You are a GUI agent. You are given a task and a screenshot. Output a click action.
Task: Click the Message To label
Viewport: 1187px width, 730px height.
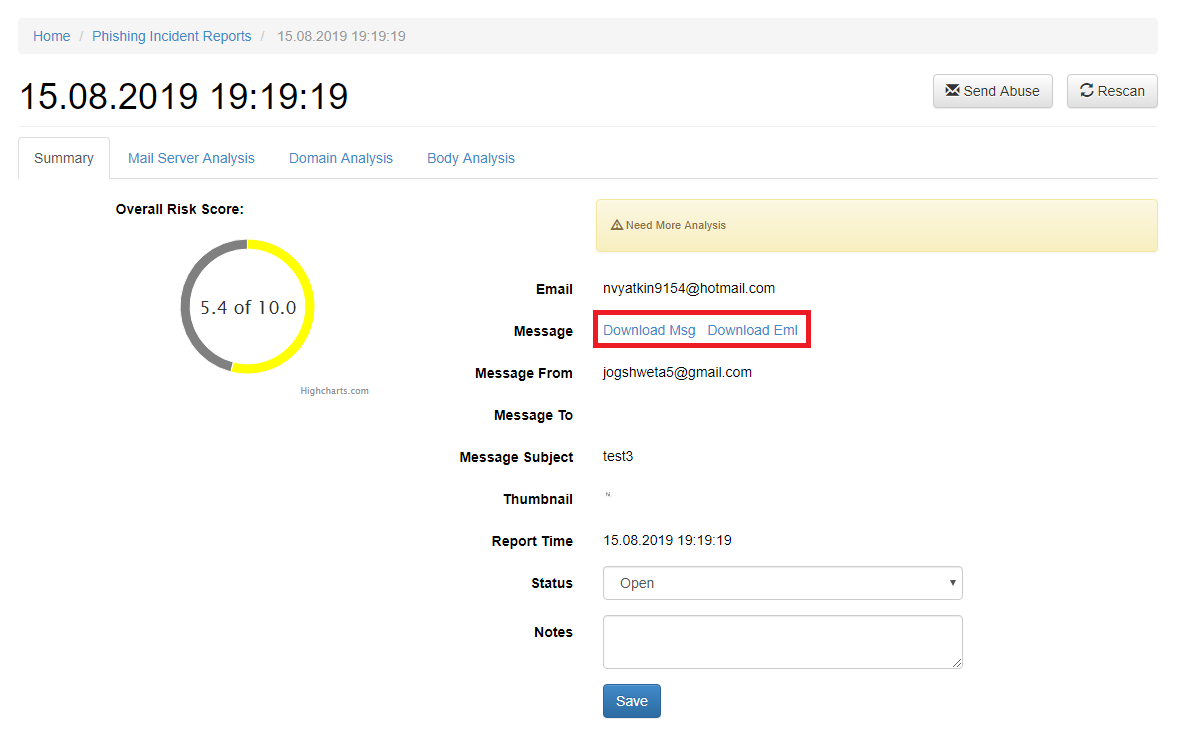(x=533, y=416)
